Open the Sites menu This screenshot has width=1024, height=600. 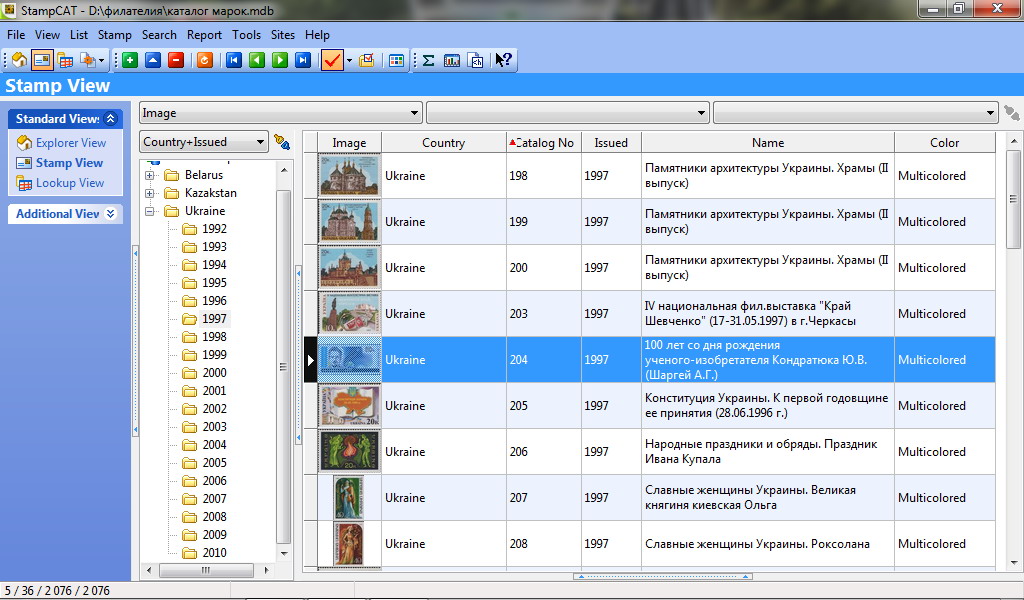283,35
